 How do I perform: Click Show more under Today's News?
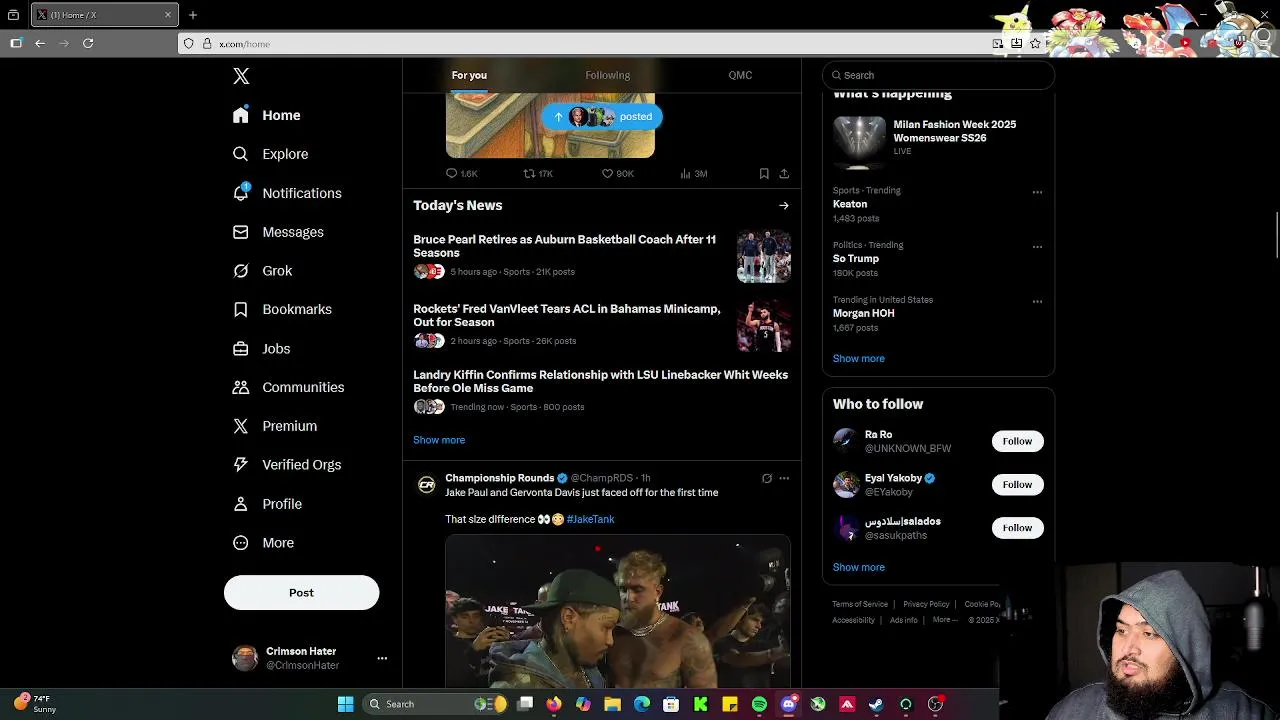coord(439,440)
